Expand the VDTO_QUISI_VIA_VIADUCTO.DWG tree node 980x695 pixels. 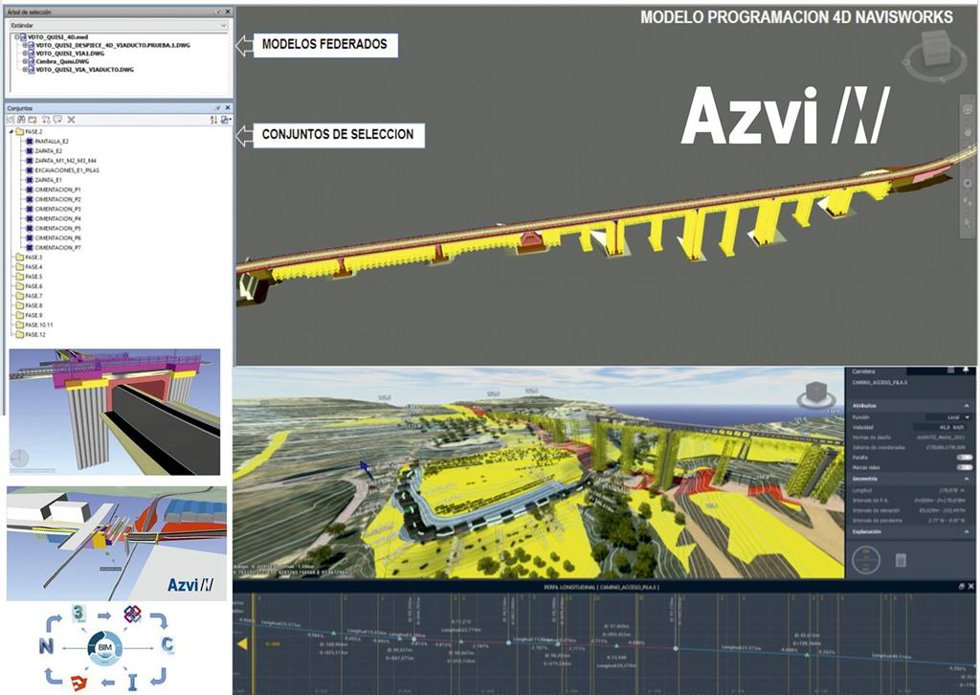click(25, 69)
